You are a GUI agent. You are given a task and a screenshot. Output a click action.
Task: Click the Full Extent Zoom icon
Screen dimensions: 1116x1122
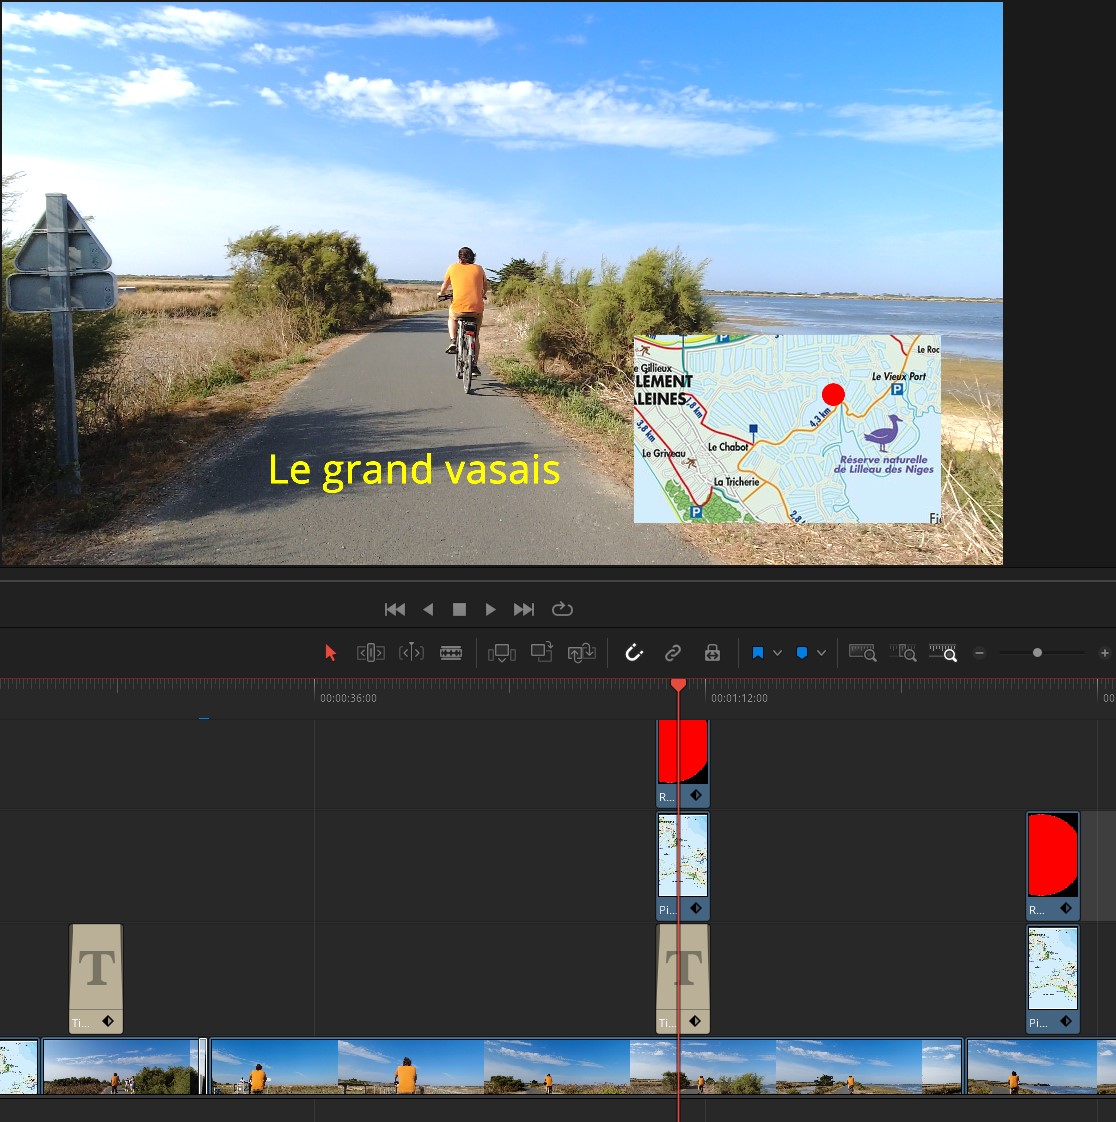[862, 653]
